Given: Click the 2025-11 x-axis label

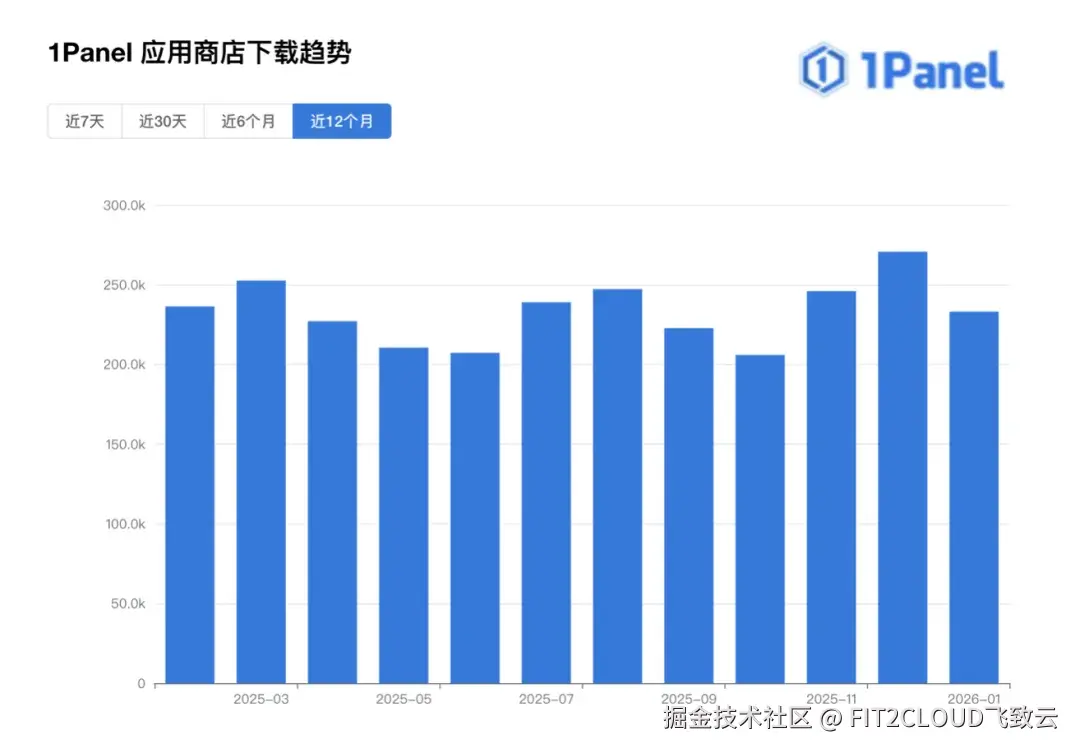Looking at the screenshot, I should [x=831, y=699].
